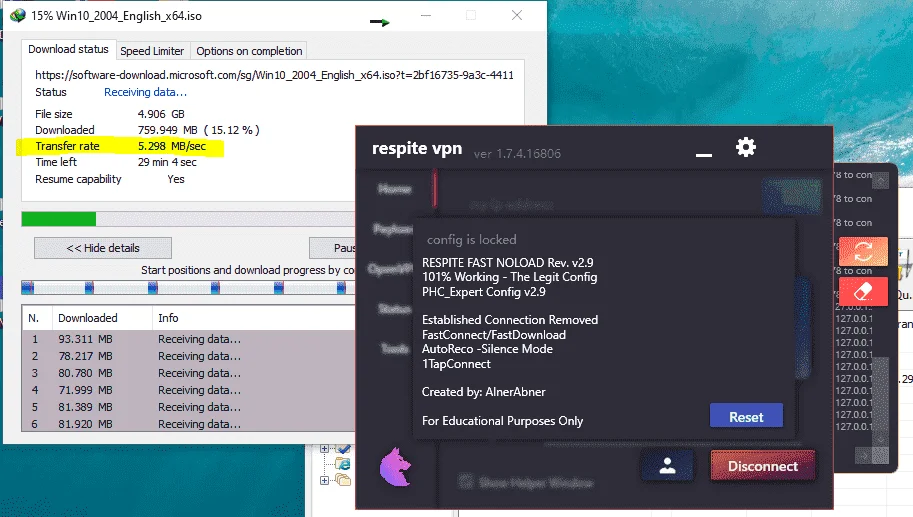
Task: Select connection row with 71.999 MB
Action: [189, 390]
